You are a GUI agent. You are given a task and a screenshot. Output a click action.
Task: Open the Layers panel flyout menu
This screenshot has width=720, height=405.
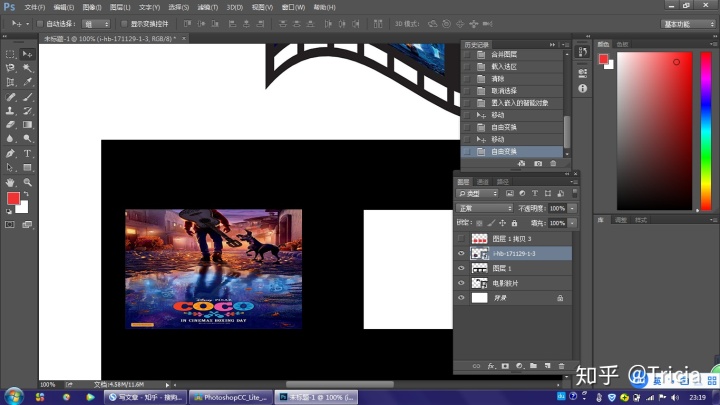coord(574,182)
